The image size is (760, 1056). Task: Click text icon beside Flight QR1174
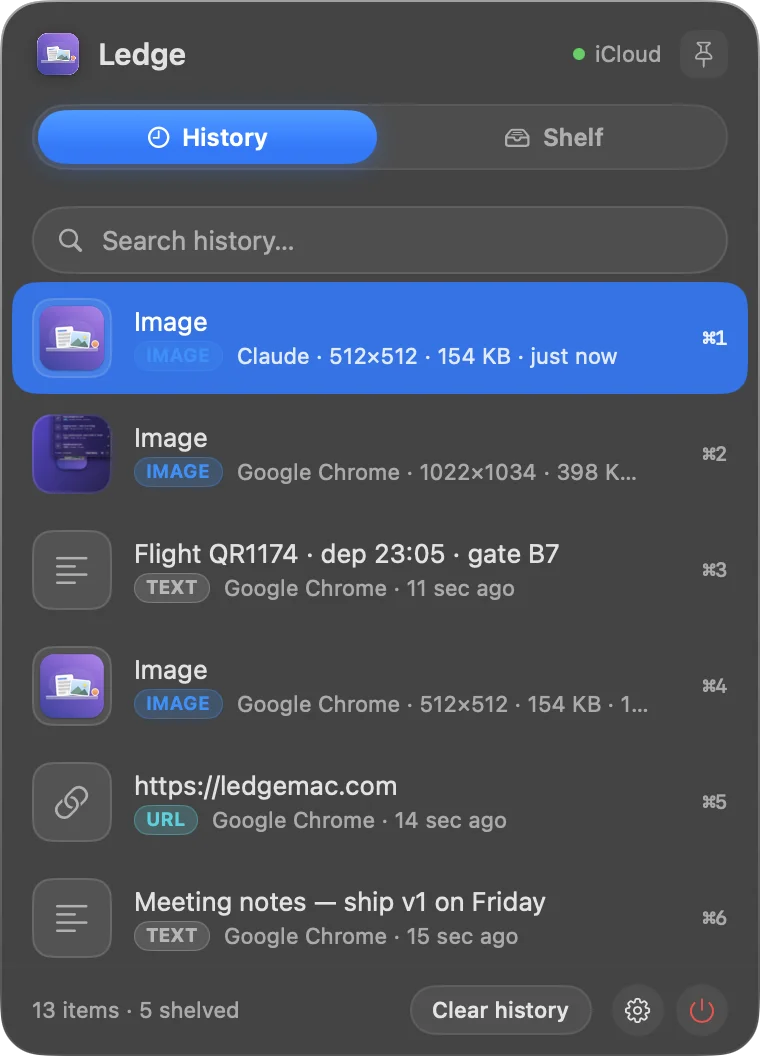click(72, 570)
